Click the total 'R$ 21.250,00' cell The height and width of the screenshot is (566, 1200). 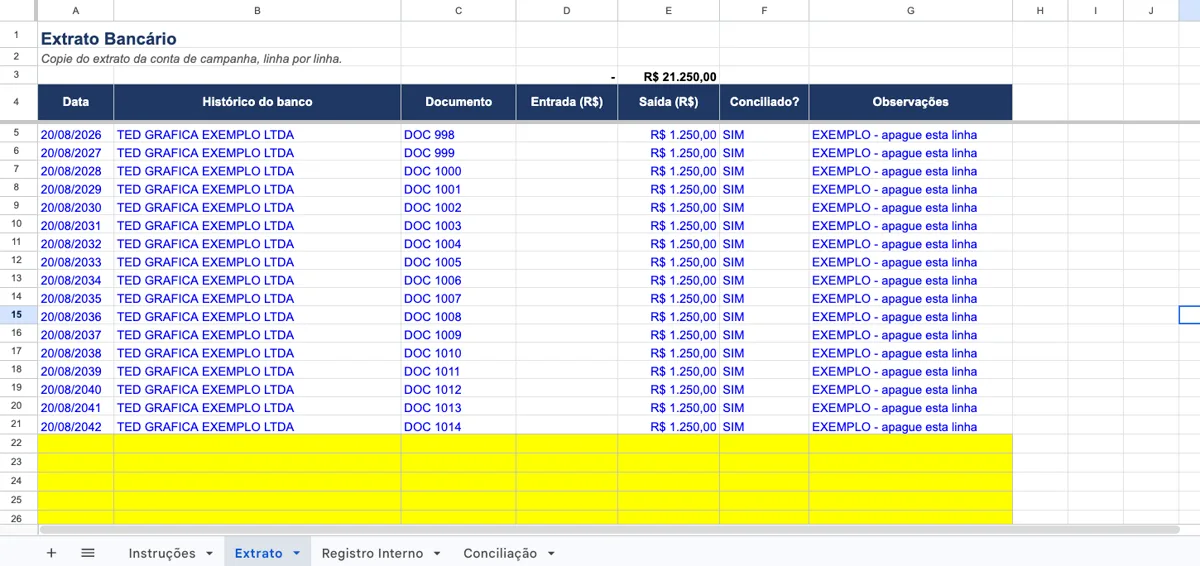click(668, 77)
